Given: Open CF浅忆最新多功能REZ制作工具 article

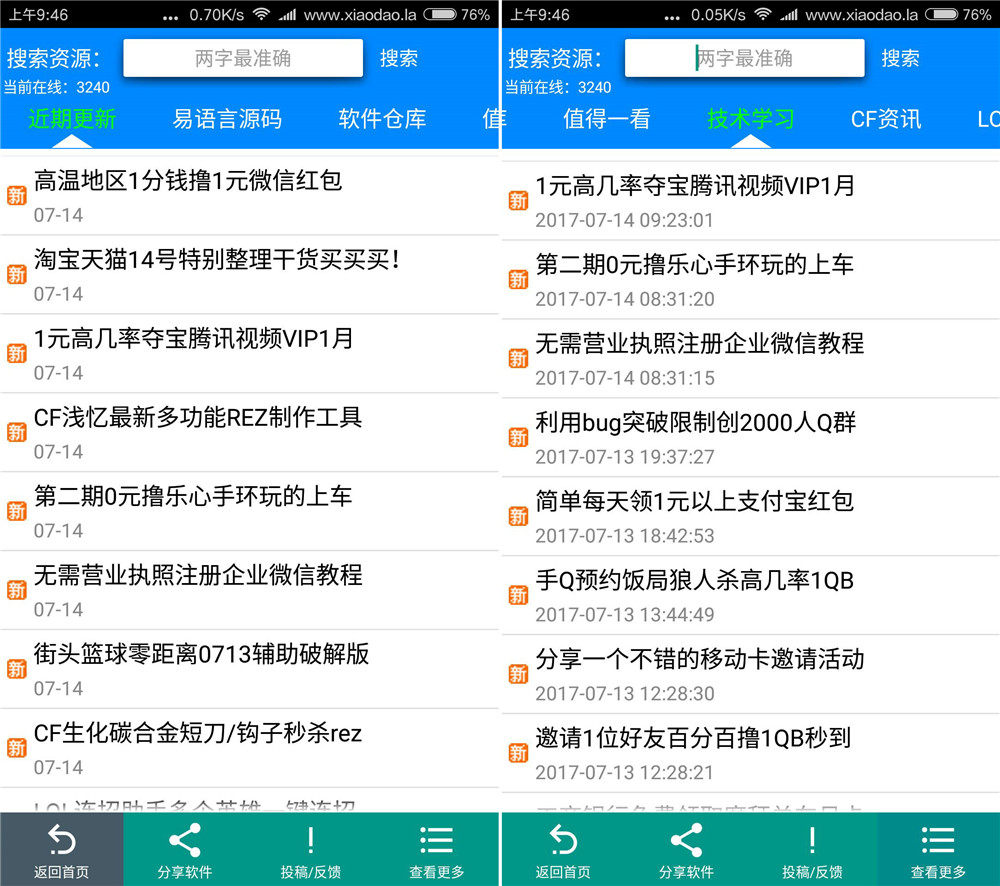Looking at the screenshot, I should coord(249,432).
